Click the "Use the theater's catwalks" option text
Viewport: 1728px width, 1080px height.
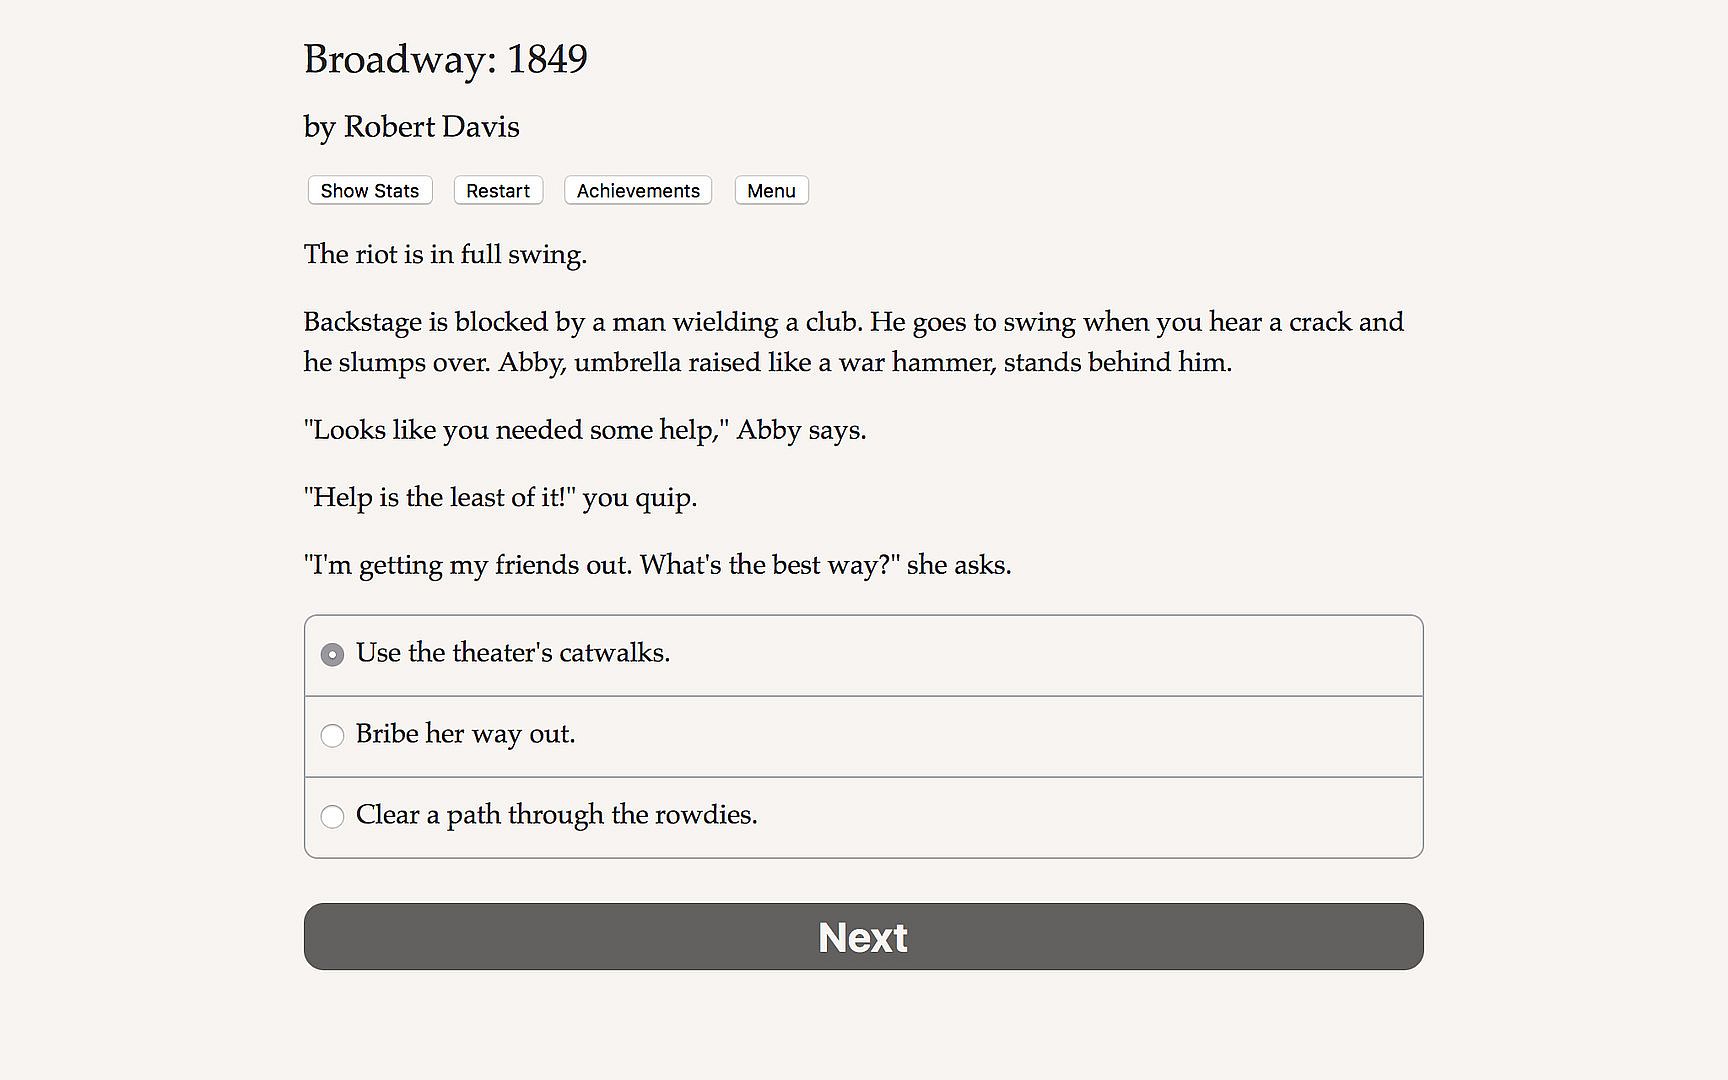pyautogui.click(x=512, y=653)
